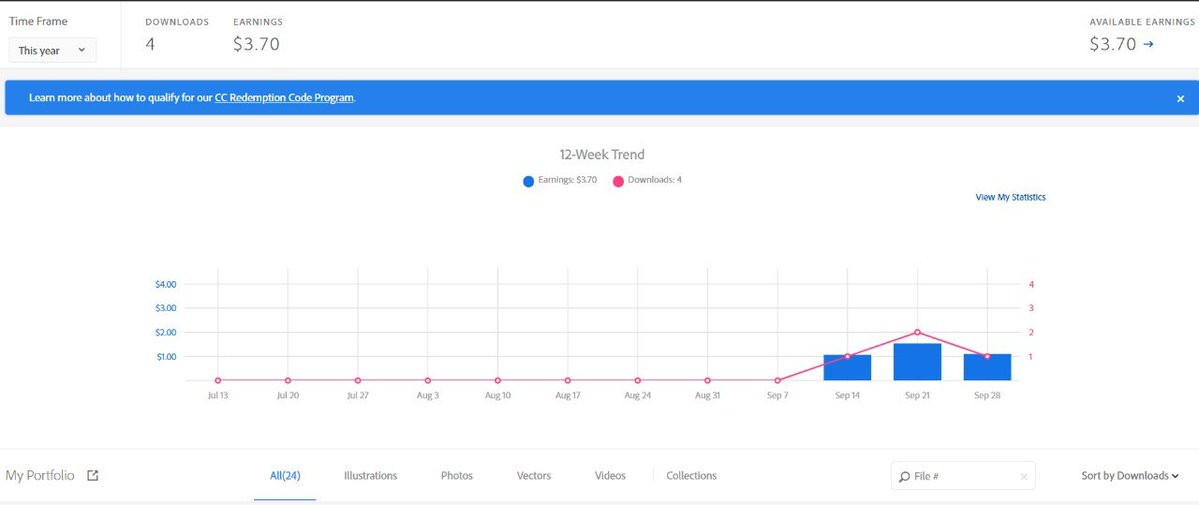Click the Sep 21 earnings bar
1199x505 pixels.
tap(917, 362)
